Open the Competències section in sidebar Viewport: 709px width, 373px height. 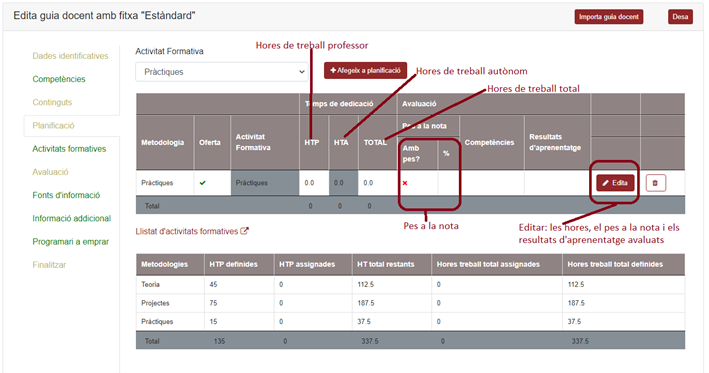coord(59,79)
